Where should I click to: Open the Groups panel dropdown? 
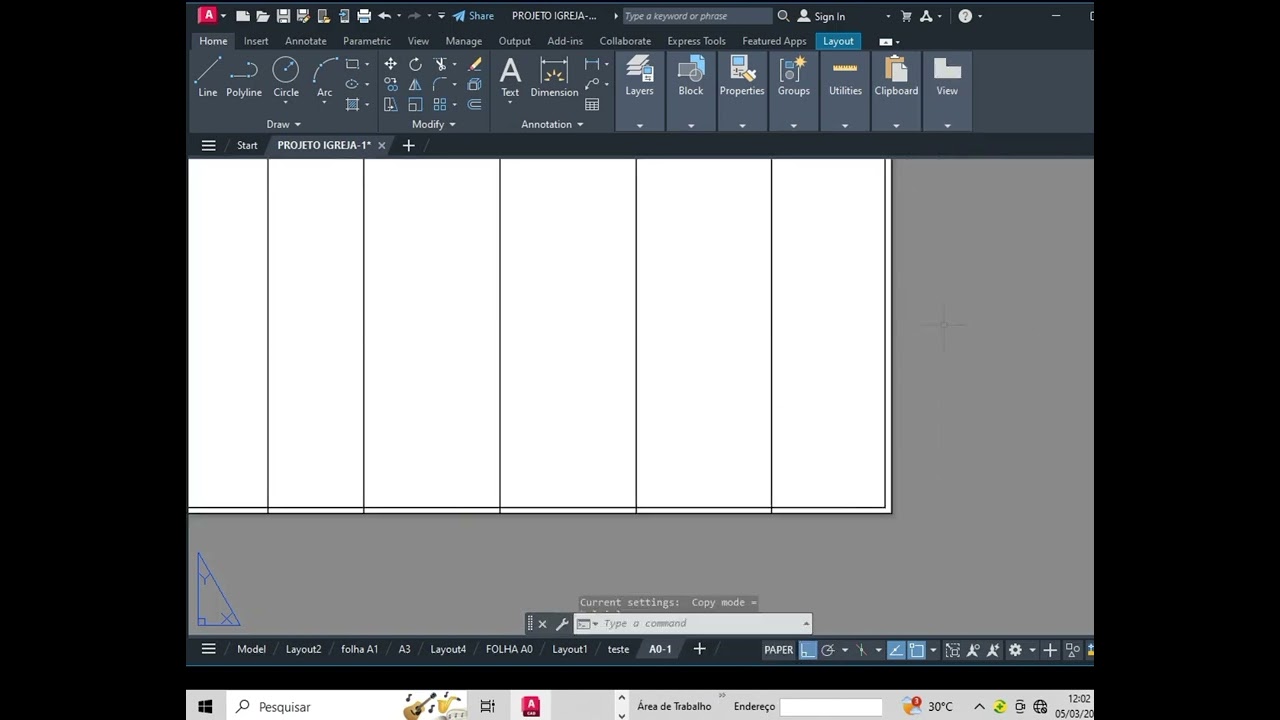point(794,126)
